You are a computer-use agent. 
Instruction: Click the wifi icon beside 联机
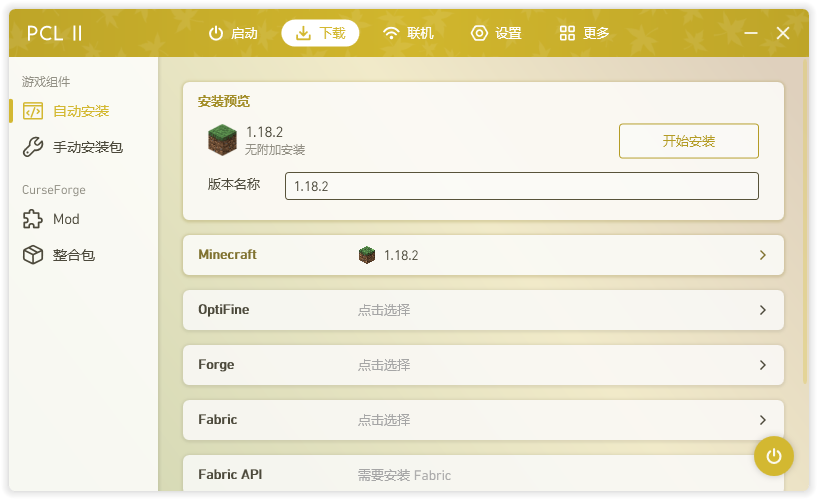point(391,33)
